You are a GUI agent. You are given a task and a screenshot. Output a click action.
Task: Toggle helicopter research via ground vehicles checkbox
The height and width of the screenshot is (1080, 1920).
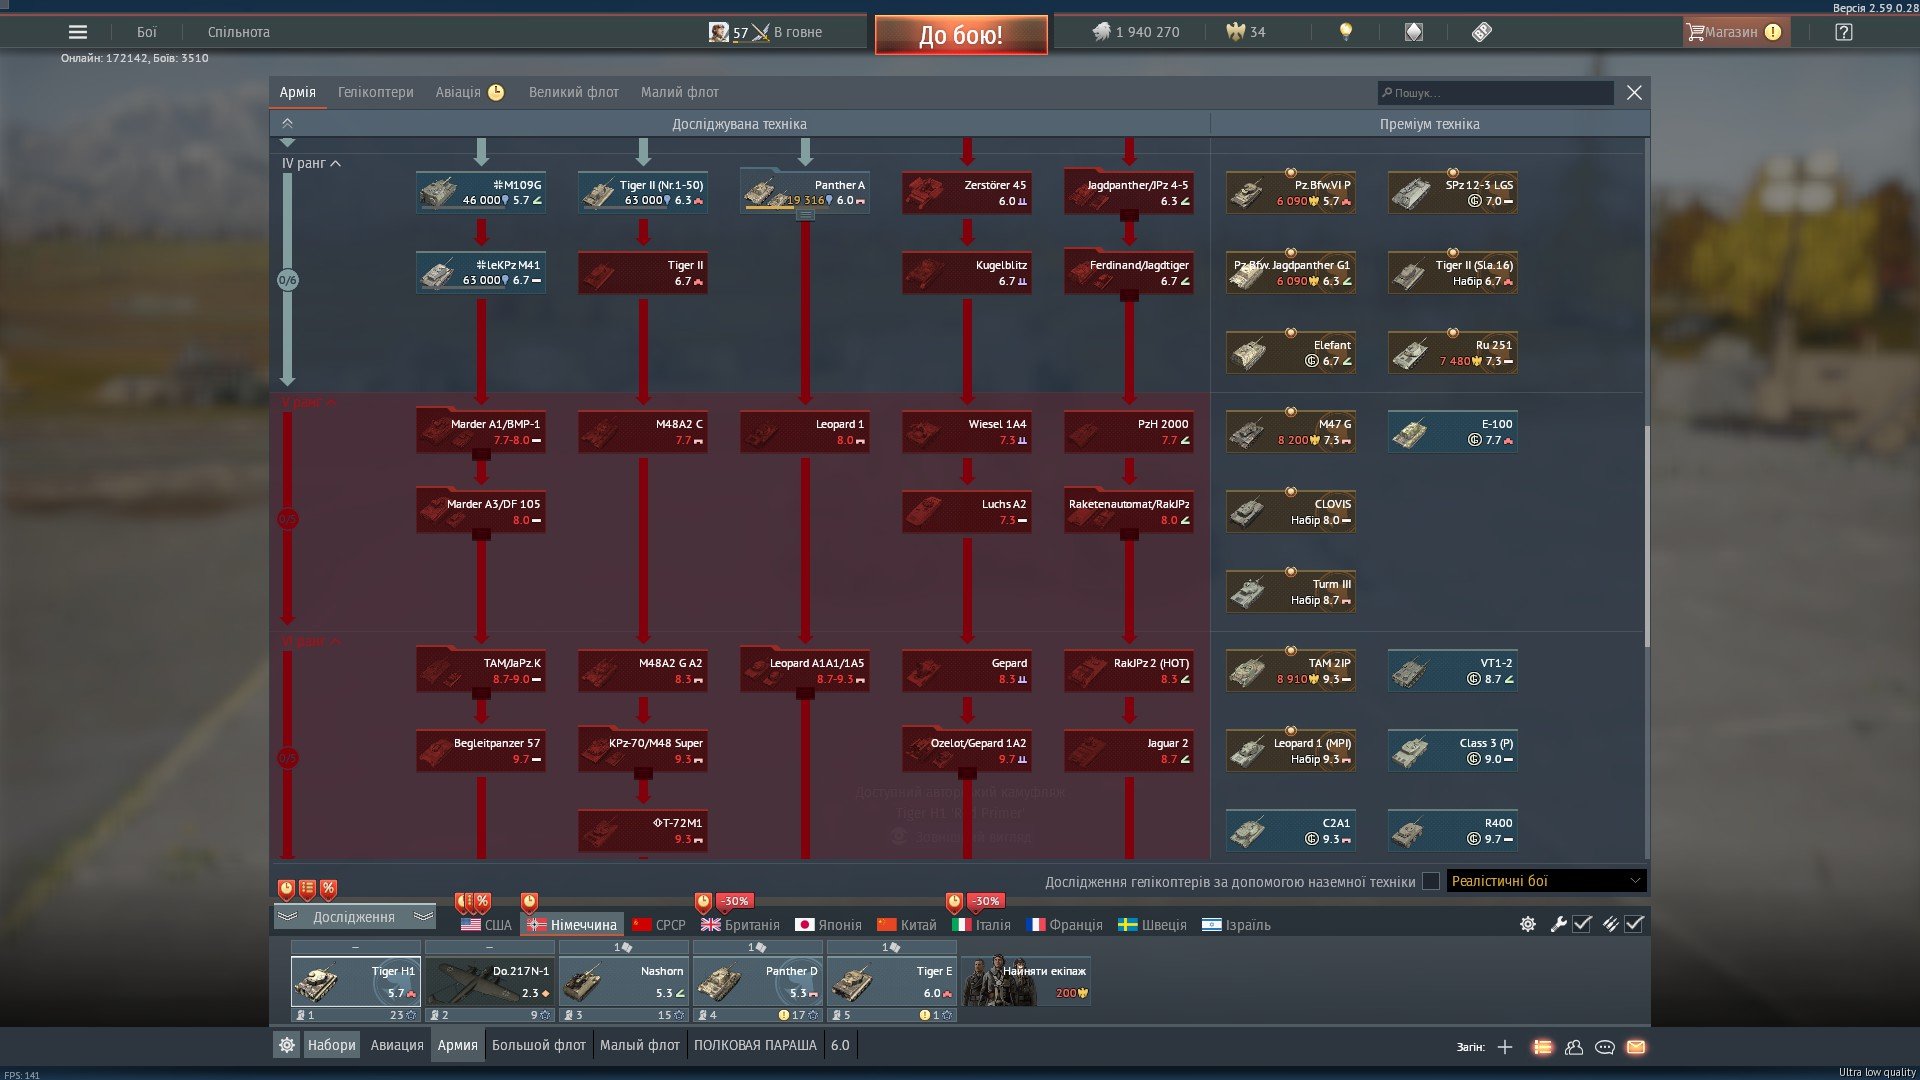click(x=1431, y=881)
